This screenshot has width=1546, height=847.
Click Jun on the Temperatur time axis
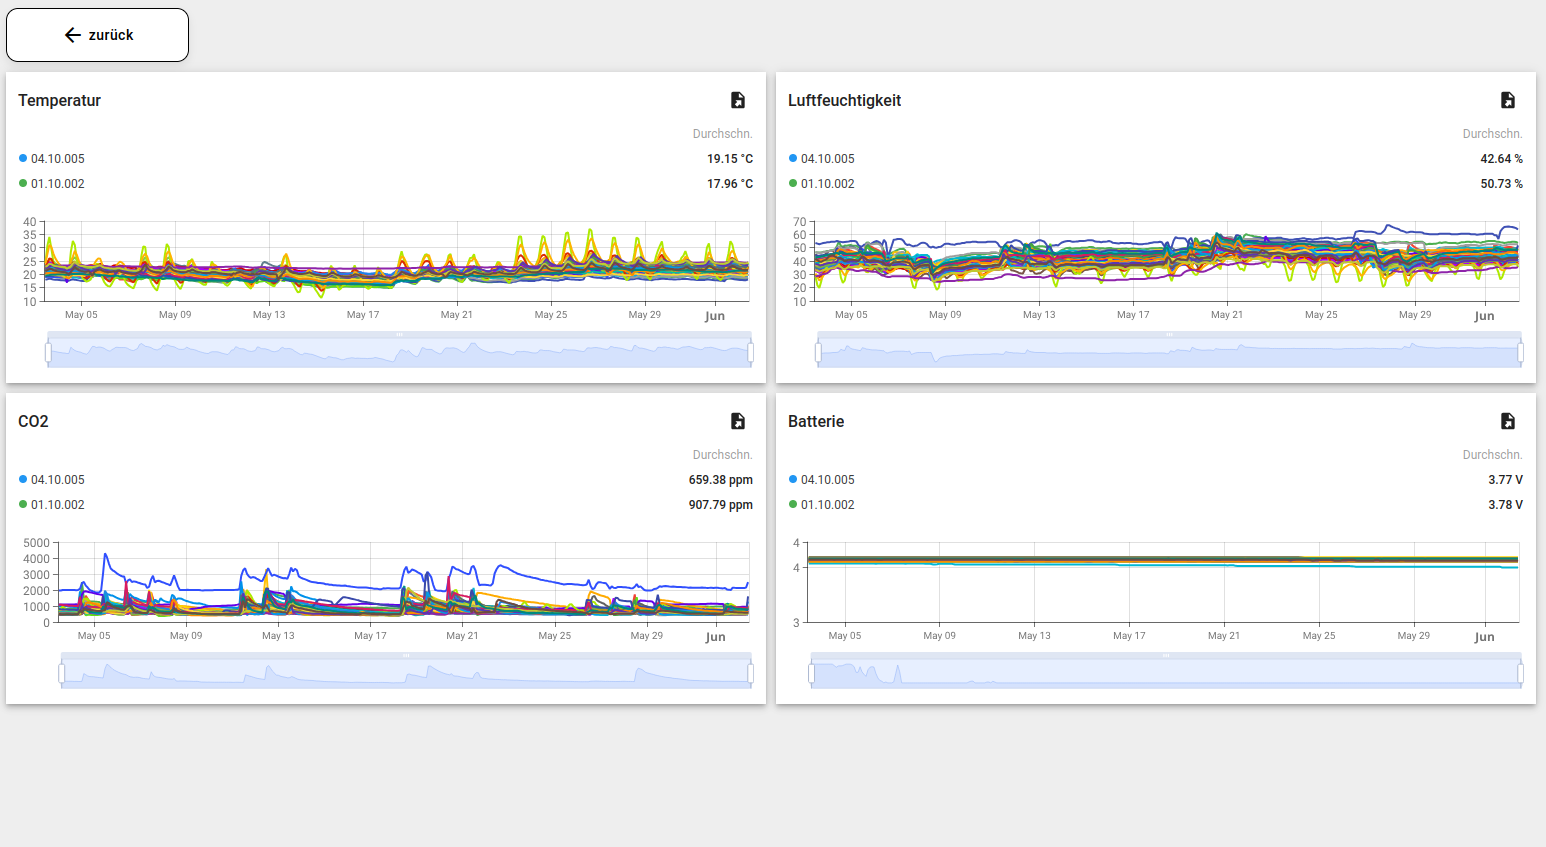[715, 316]
